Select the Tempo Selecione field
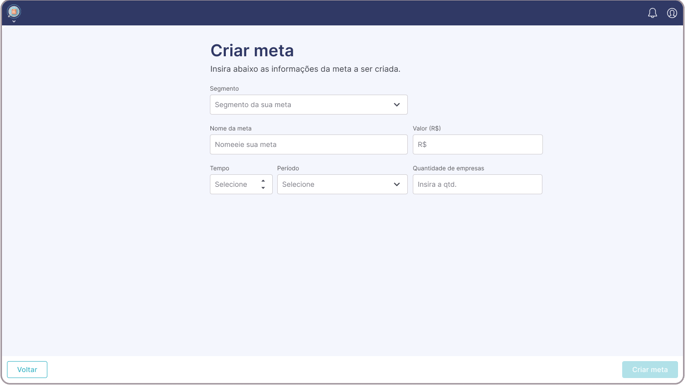685x386 pixels. click(241, 184)
